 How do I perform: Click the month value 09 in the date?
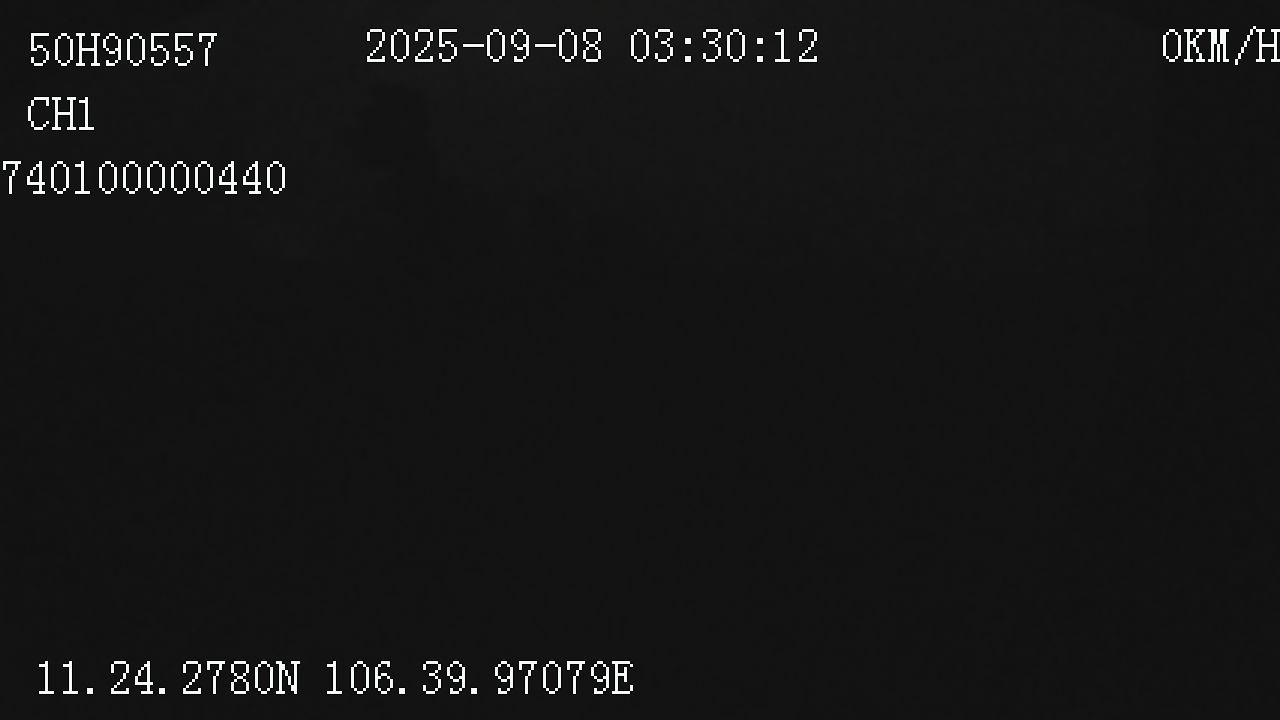pos(508,47)
